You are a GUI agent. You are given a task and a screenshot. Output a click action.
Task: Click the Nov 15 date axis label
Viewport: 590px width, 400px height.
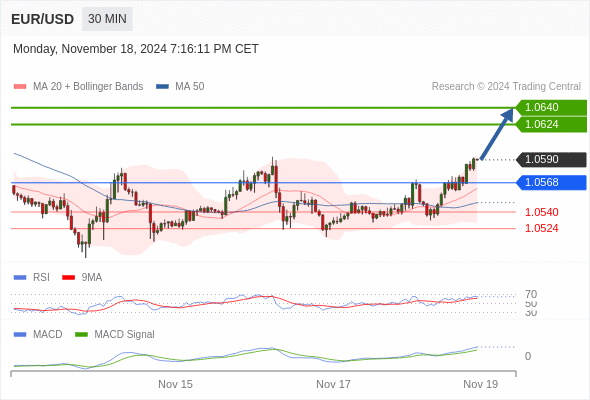tap(175, 384)
